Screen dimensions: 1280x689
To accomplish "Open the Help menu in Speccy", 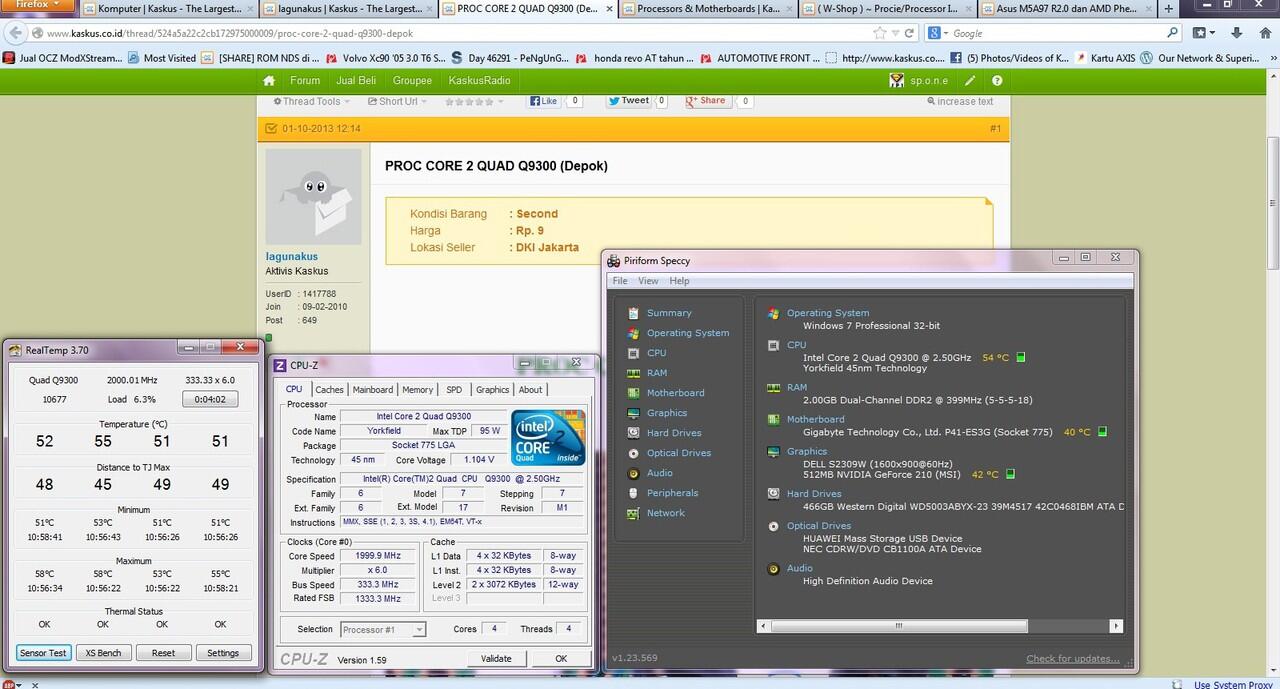I will coord(679,281).
